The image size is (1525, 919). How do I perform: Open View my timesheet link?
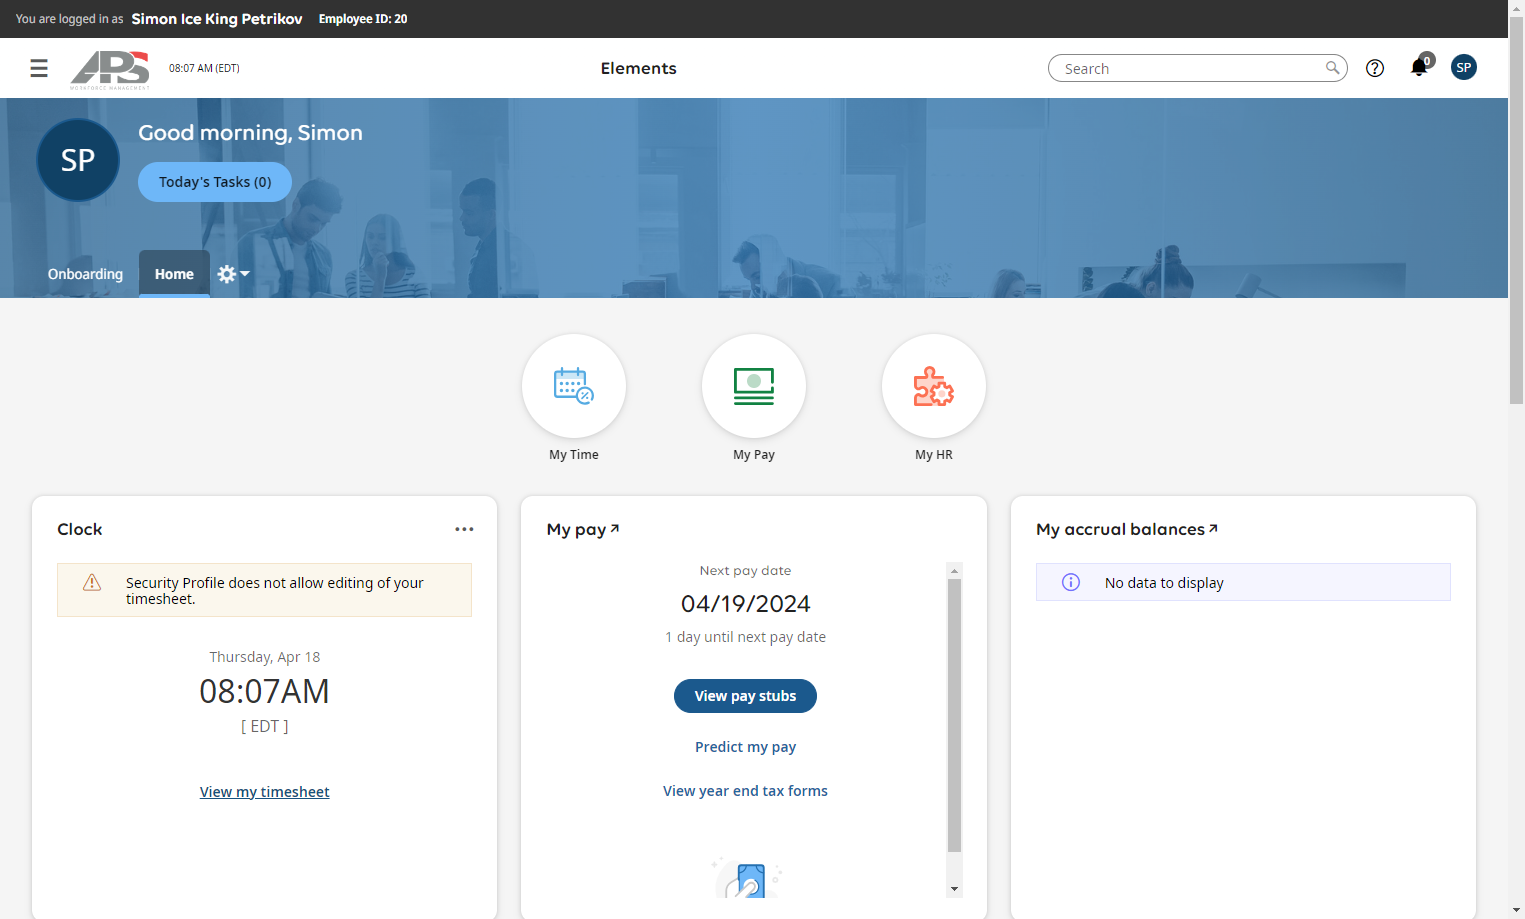(264, 792)
